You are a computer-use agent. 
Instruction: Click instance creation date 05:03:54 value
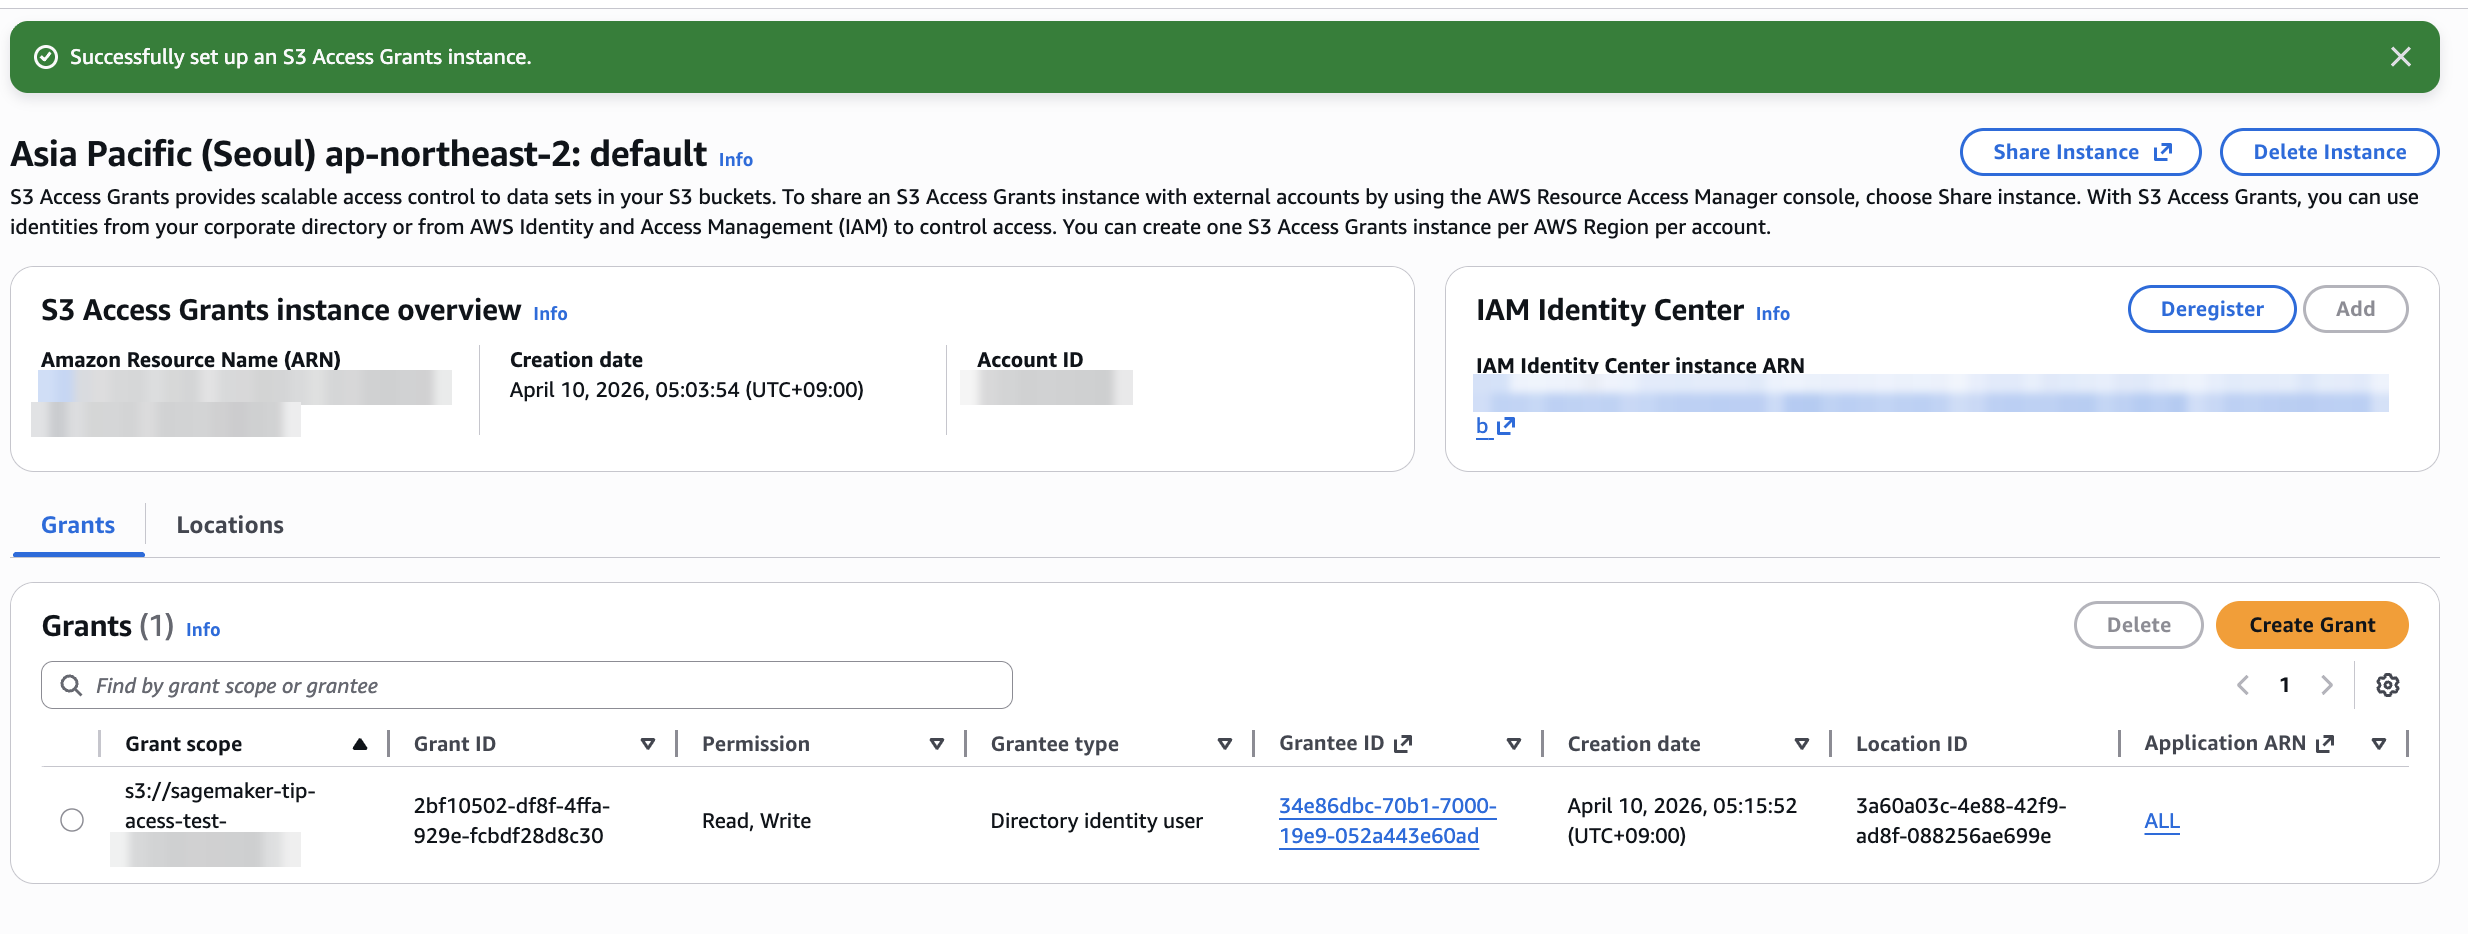click(x=686, y=390)
